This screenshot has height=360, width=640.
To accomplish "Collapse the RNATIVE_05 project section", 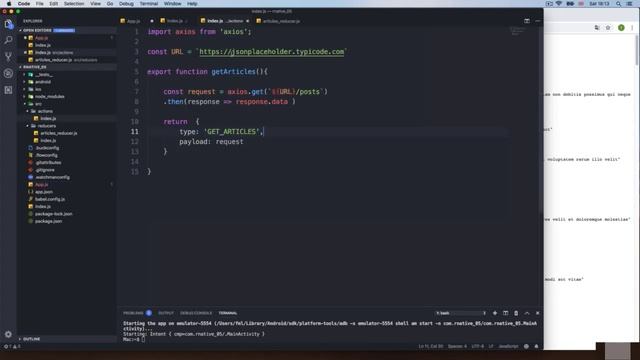I will pos(34,67).
